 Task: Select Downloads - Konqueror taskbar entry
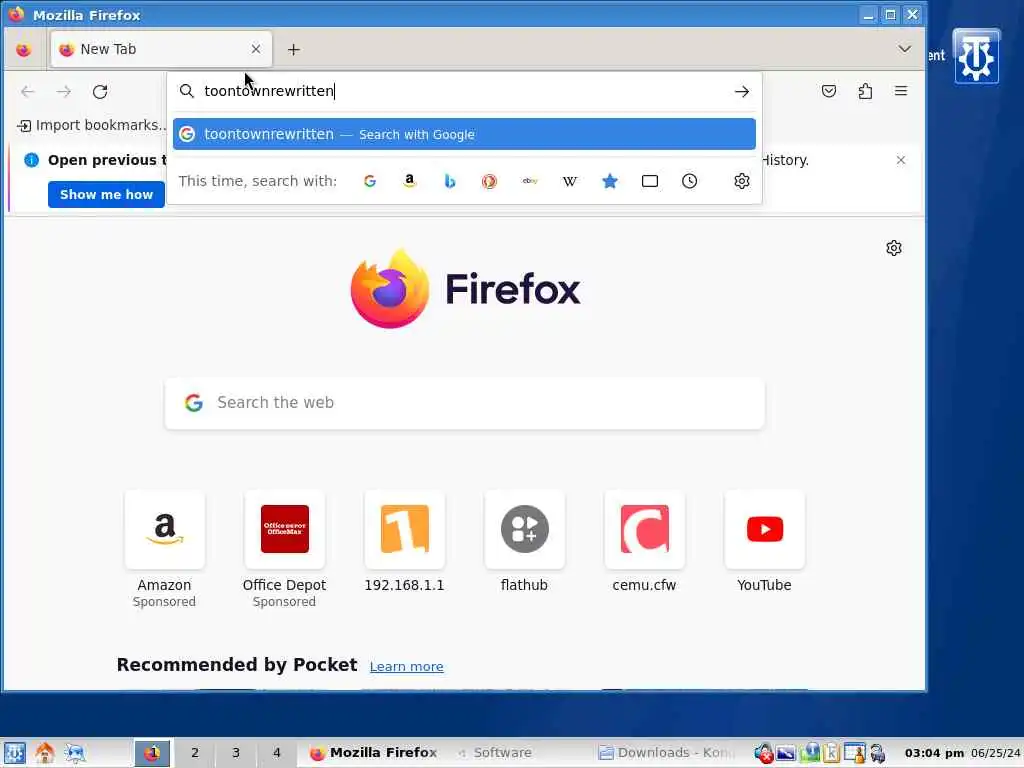point(667,753)
